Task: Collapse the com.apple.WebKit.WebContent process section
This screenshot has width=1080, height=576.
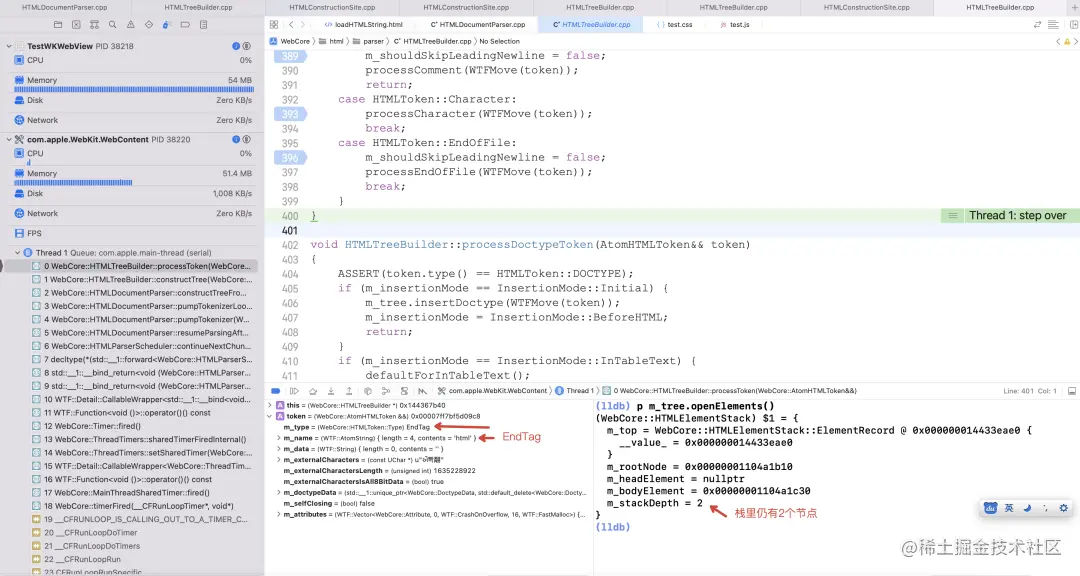Action: point(9,139)
